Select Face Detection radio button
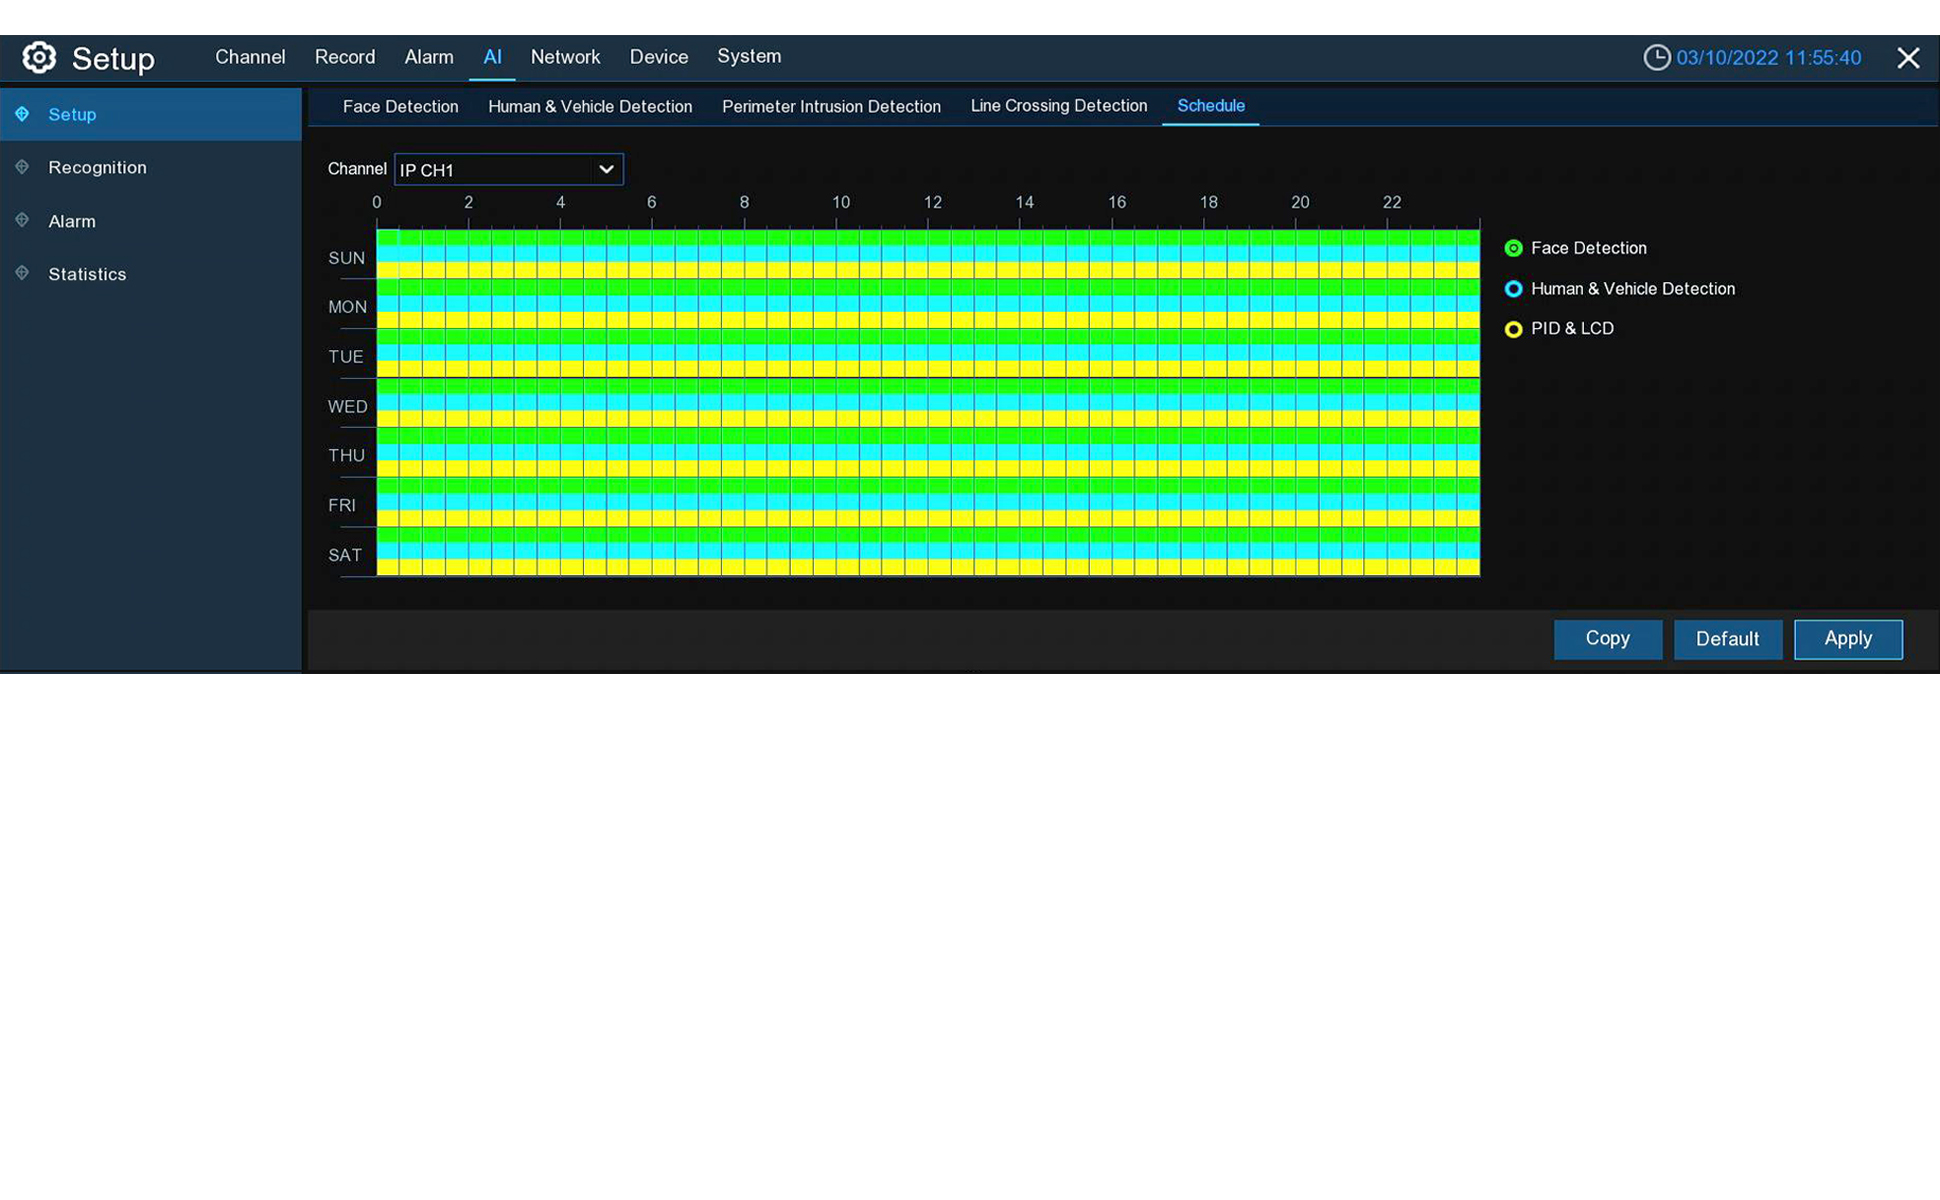1940x1200 pixels. point(1513,248)
